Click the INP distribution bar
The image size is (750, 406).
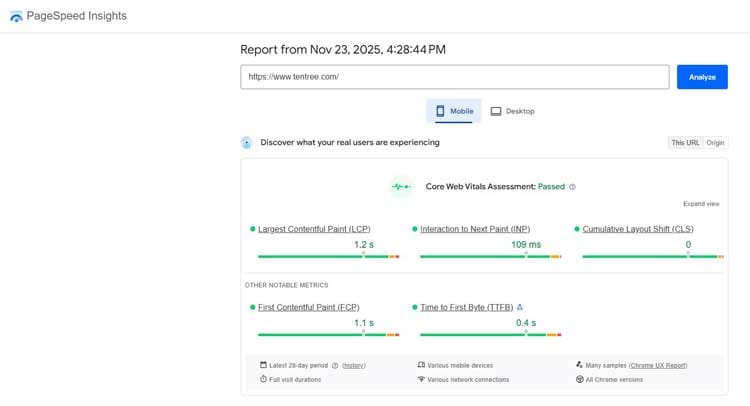(x=490, y=257)
